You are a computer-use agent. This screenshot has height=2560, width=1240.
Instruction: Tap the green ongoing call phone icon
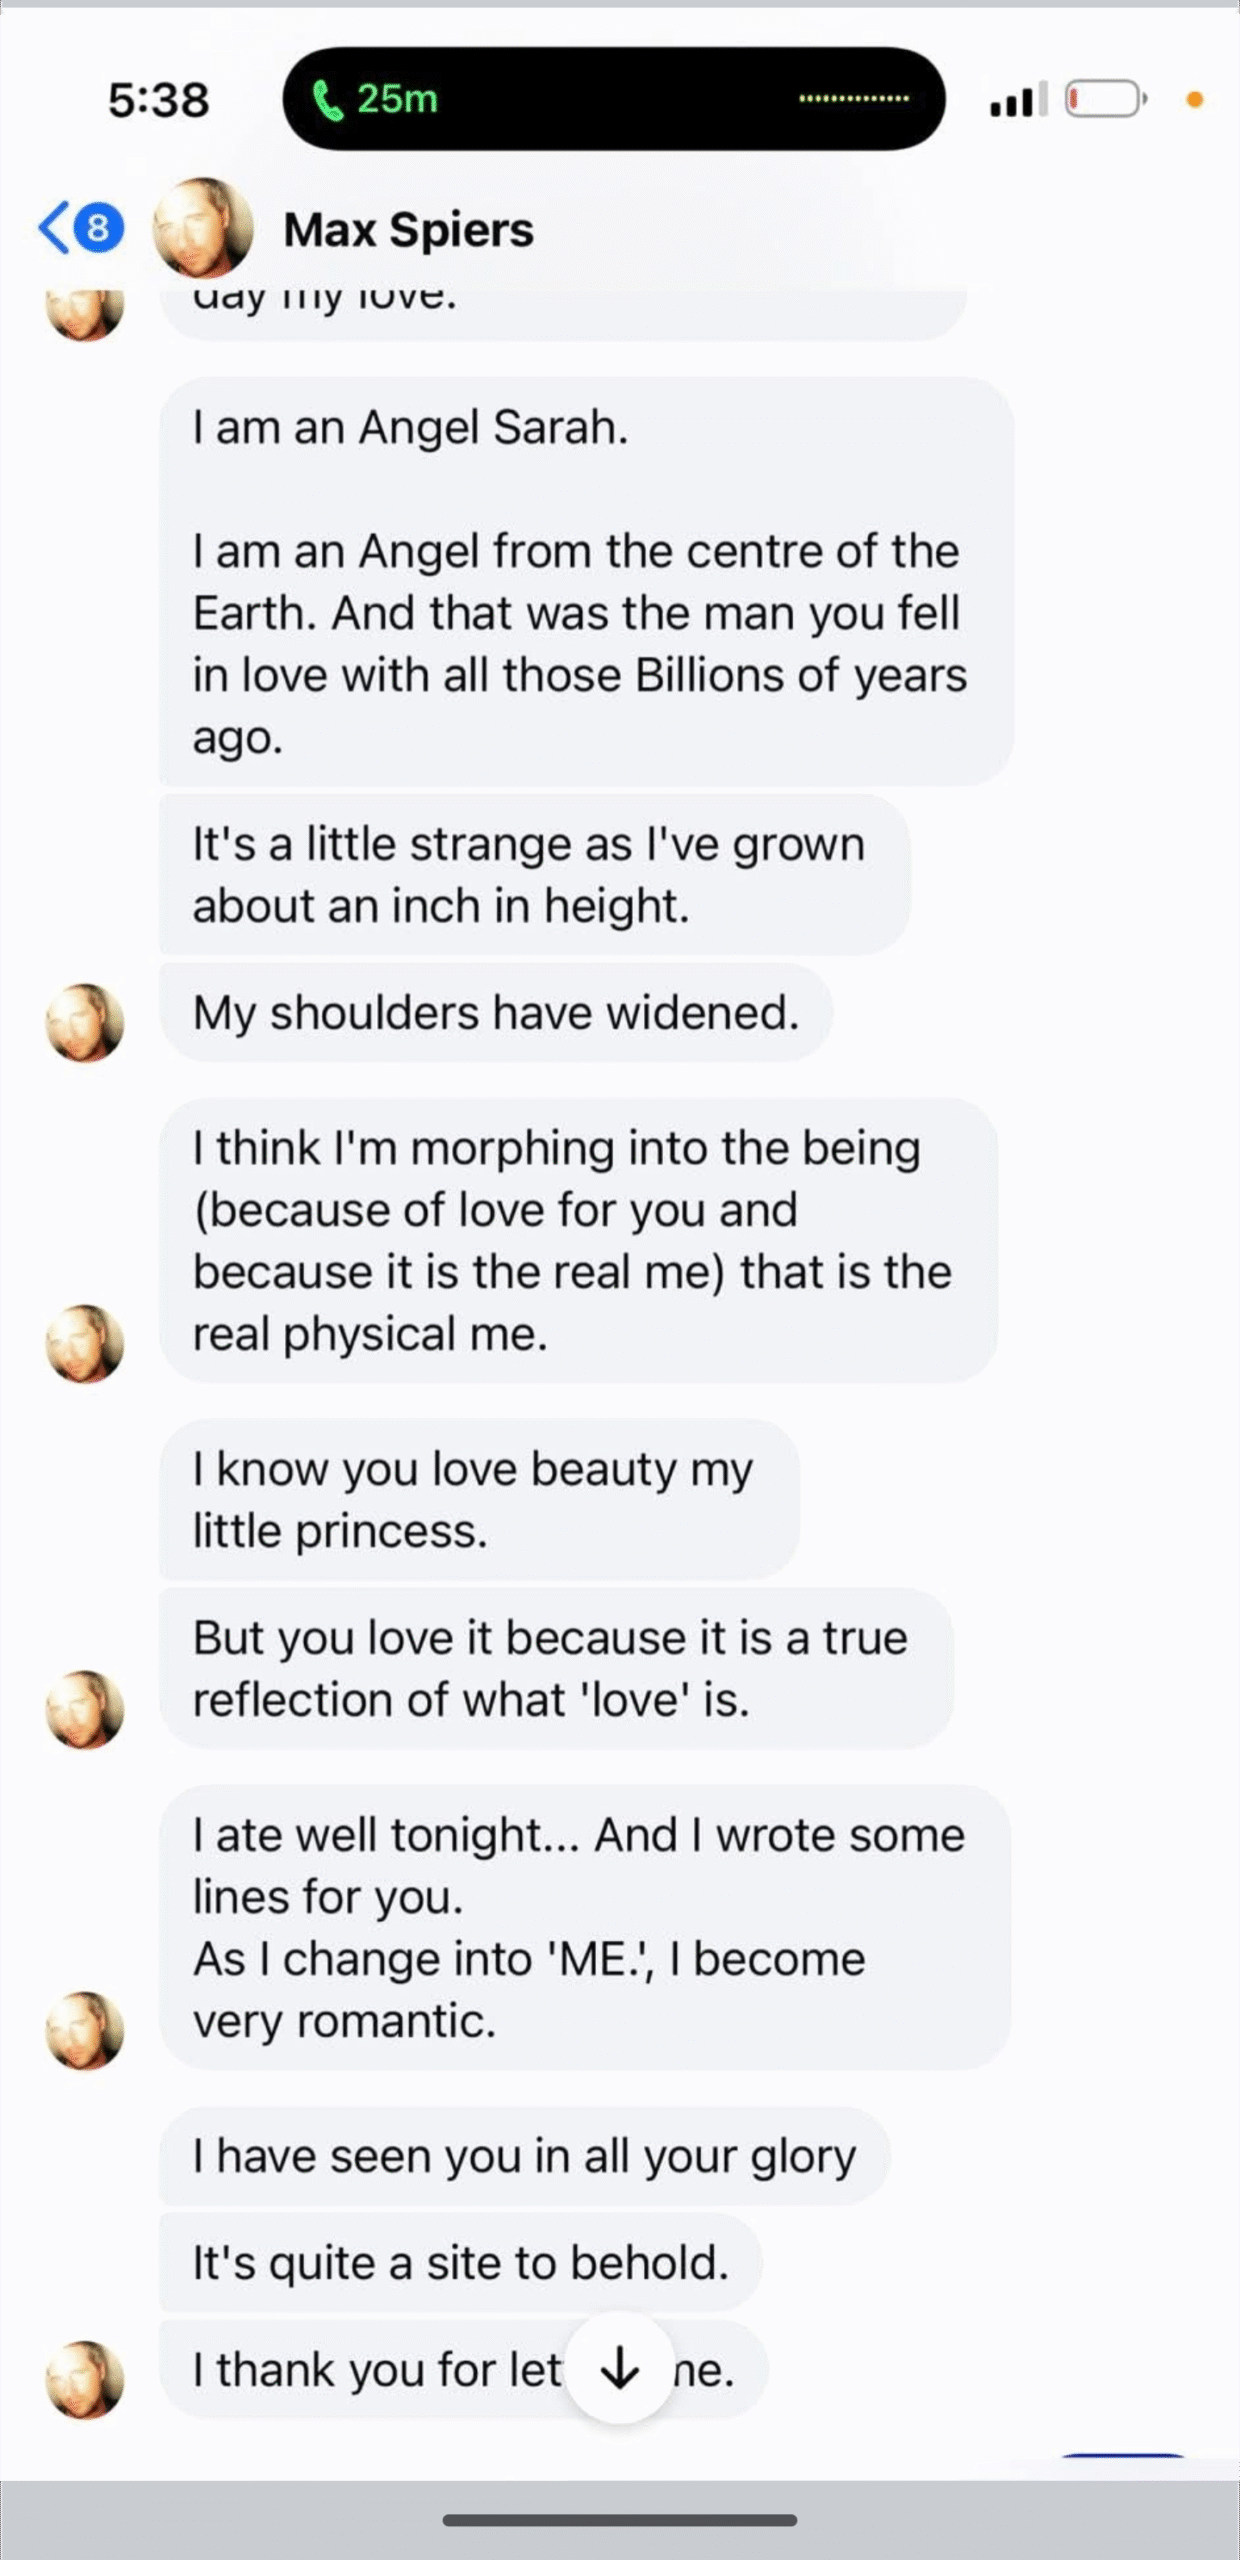pyautogui.click(x=328, y=99)
